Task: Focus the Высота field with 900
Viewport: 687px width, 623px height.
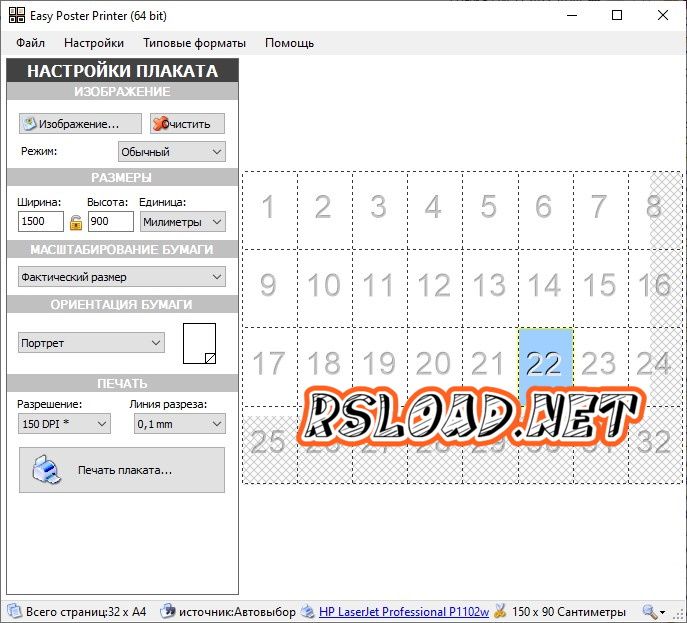Action: (x=111, y=221)
